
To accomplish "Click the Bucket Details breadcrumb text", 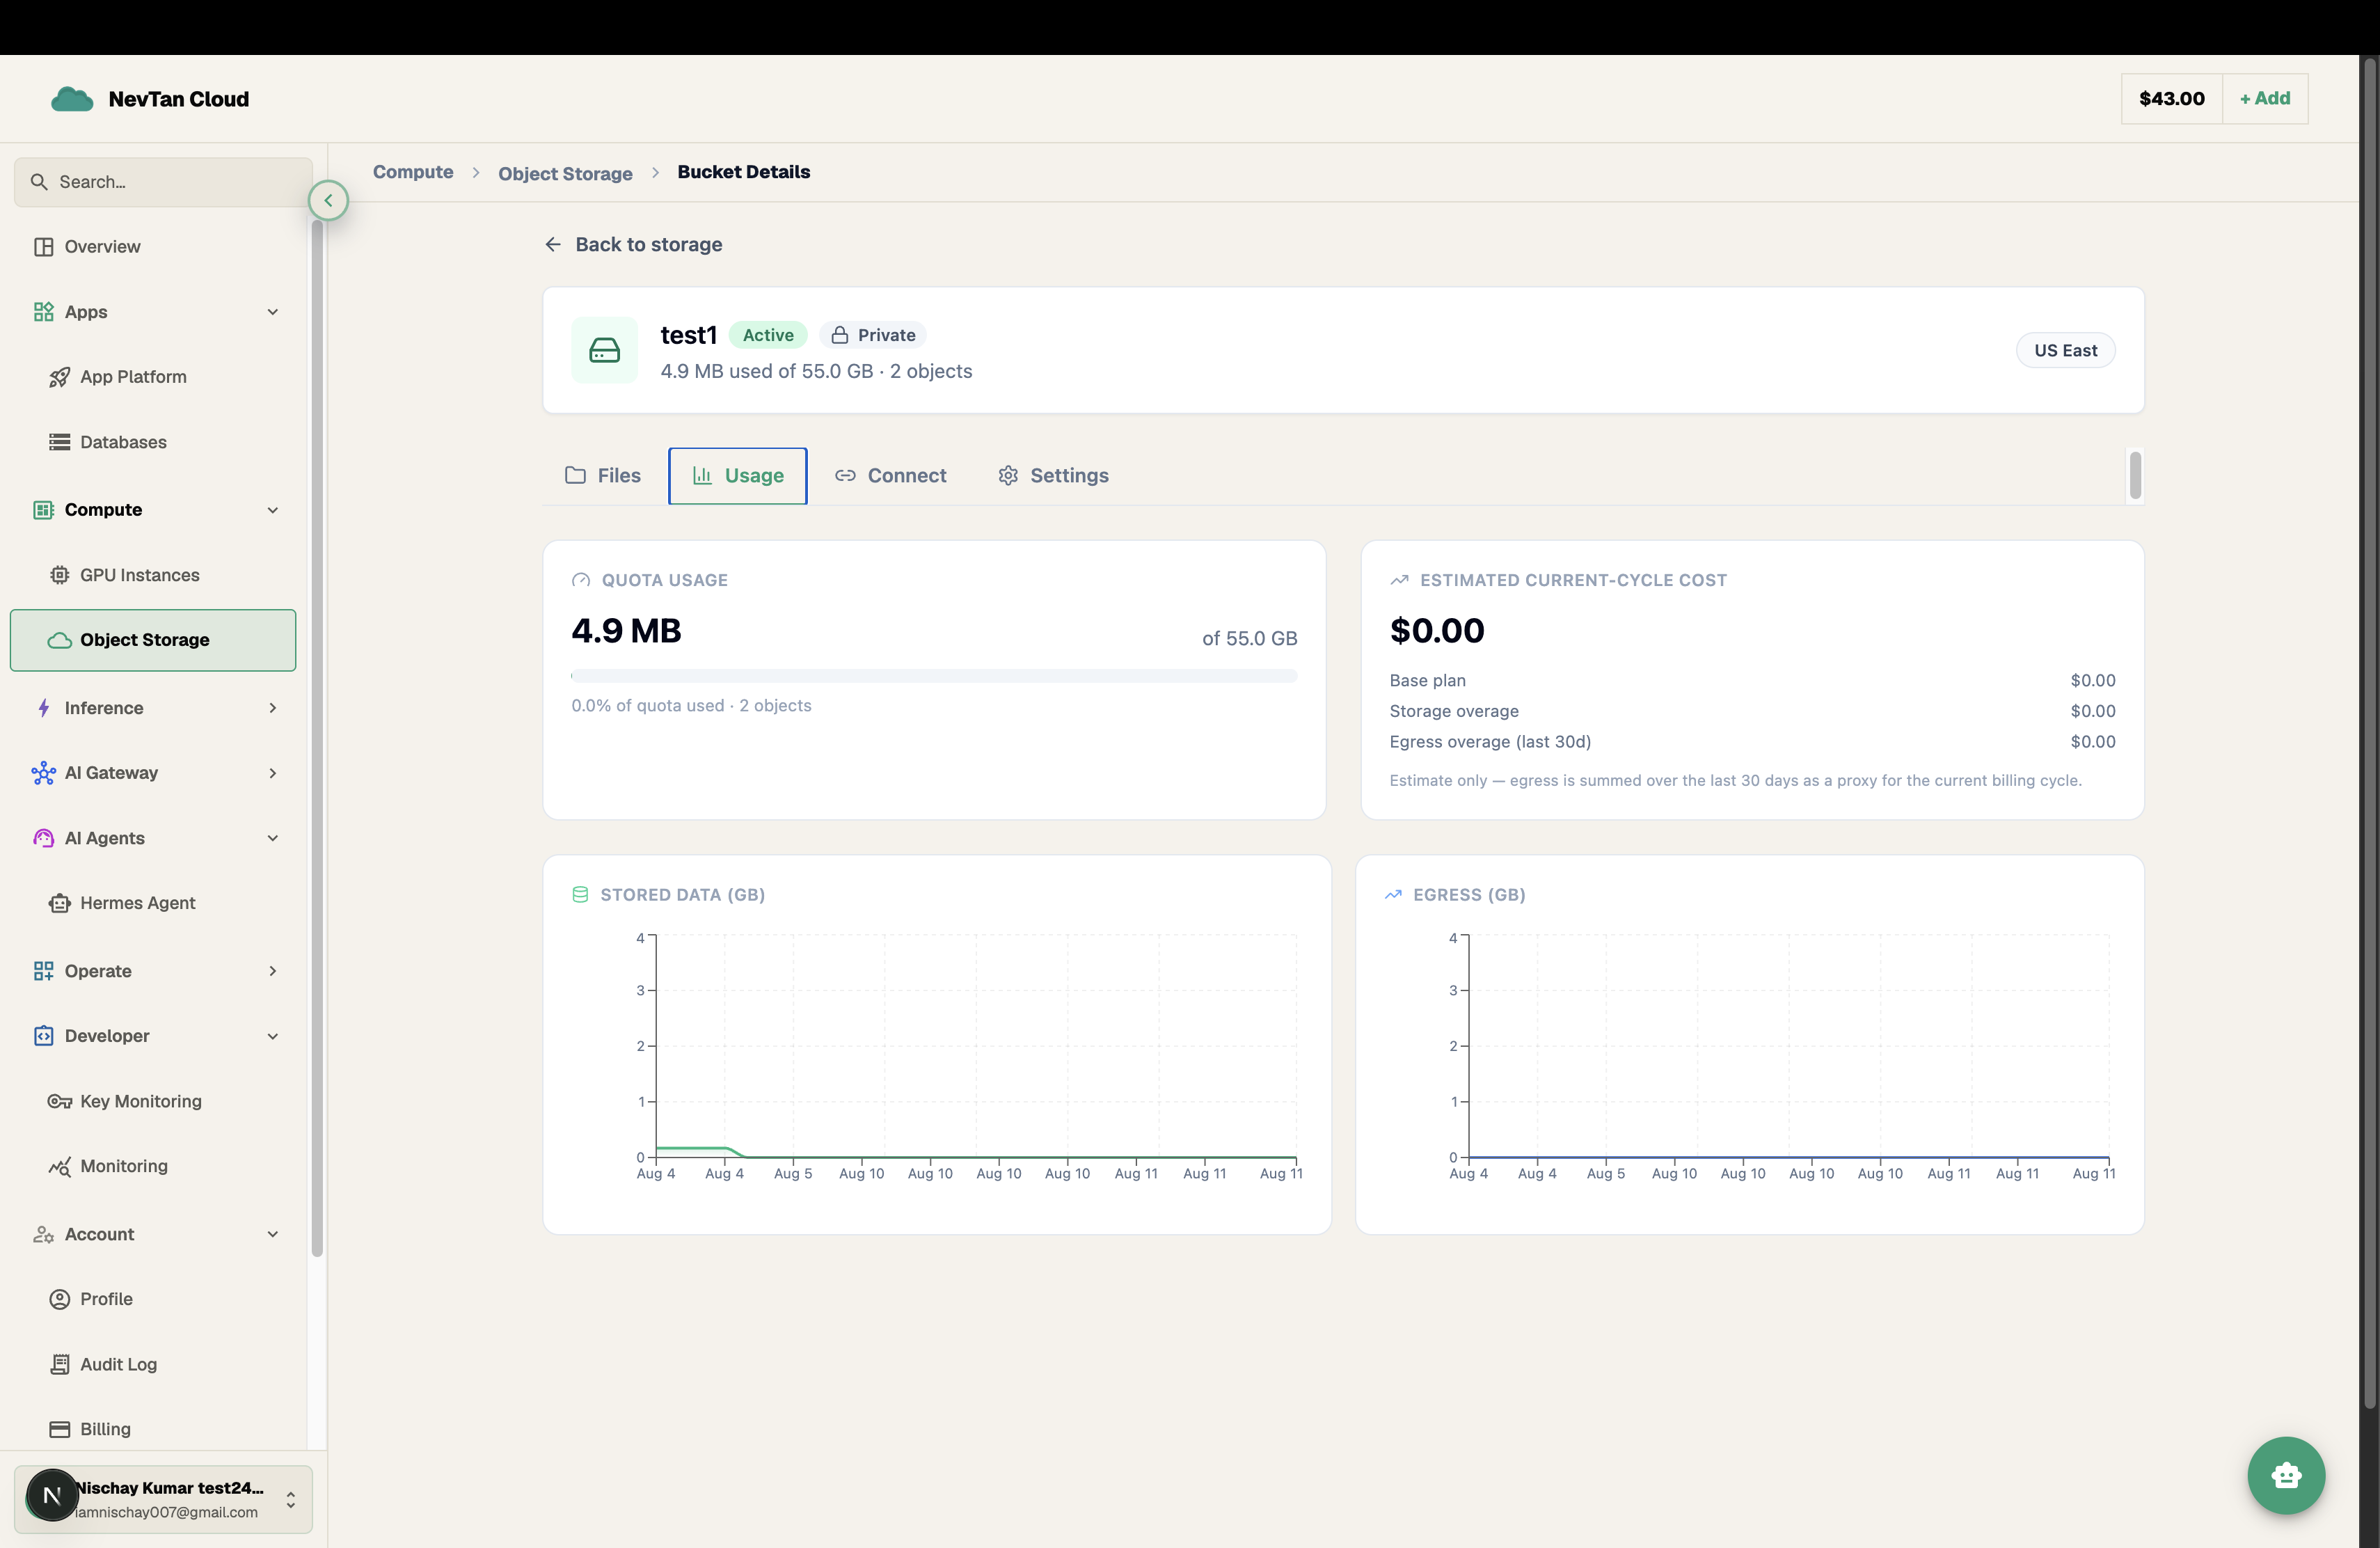I will tap(744, 172).
